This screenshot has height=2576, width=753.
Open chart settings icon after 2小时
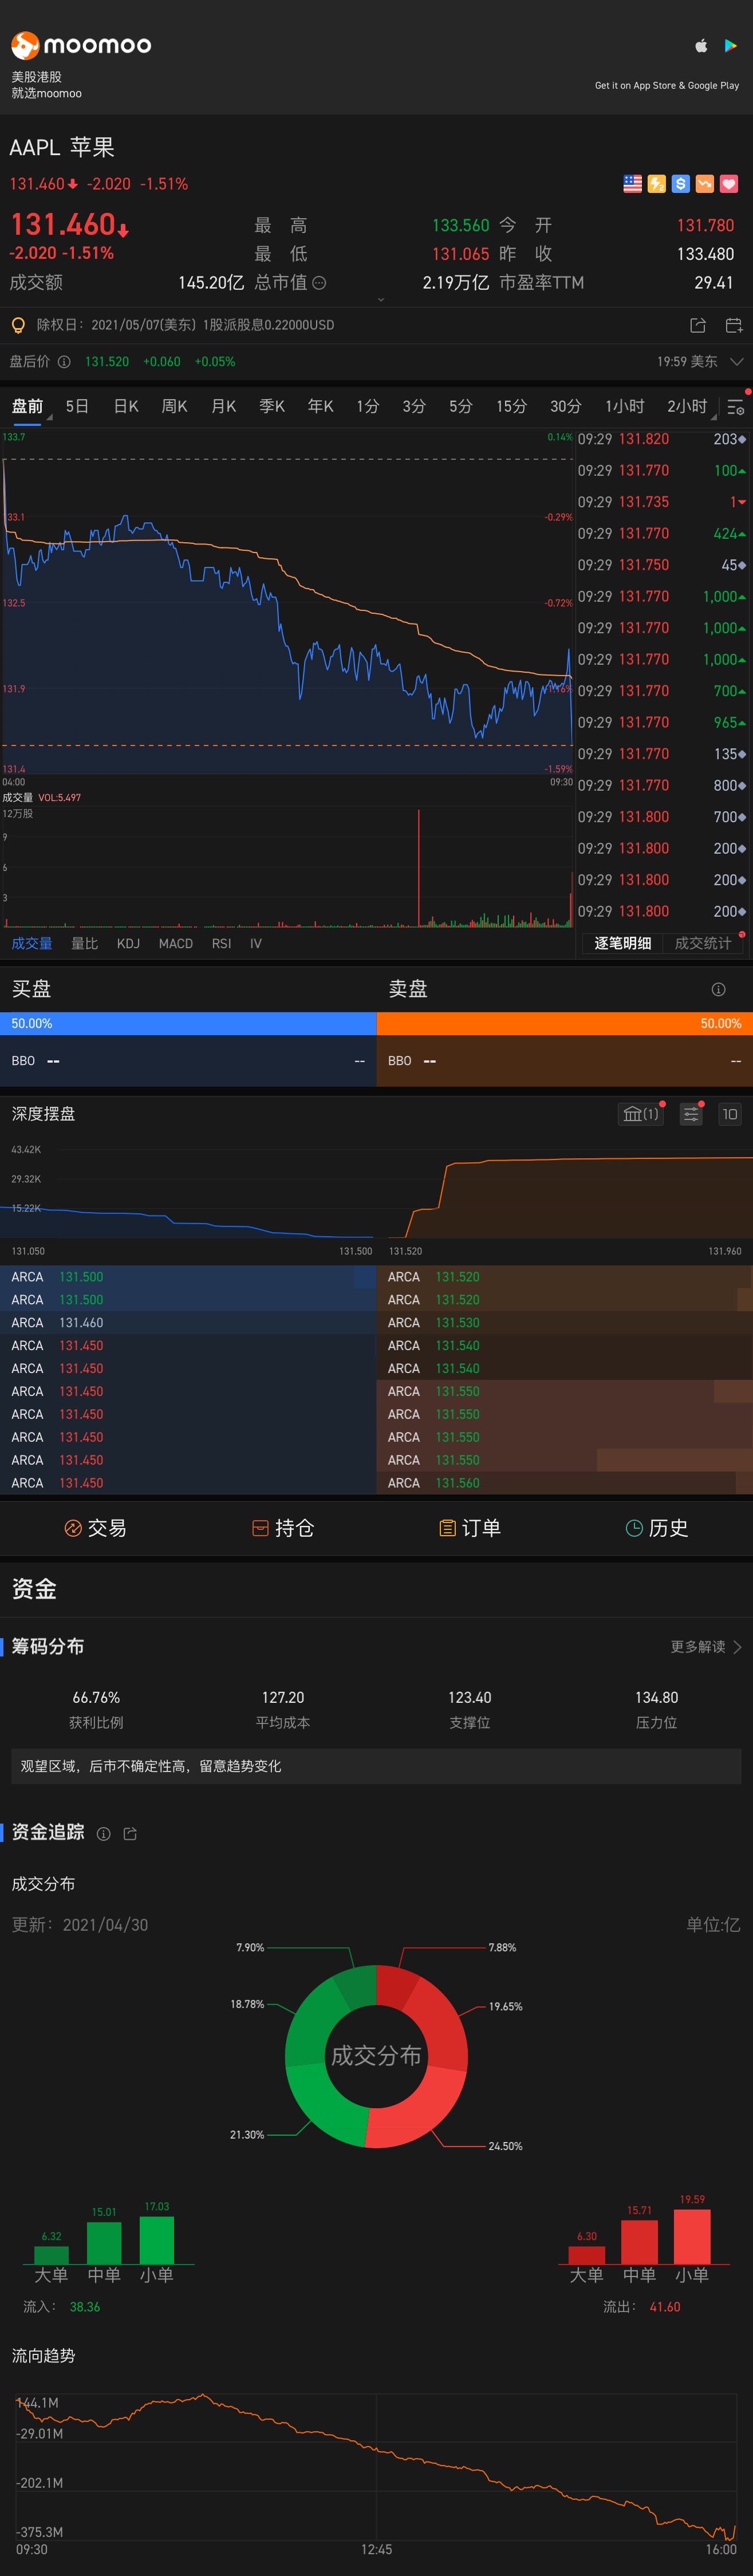coord(735,407)
